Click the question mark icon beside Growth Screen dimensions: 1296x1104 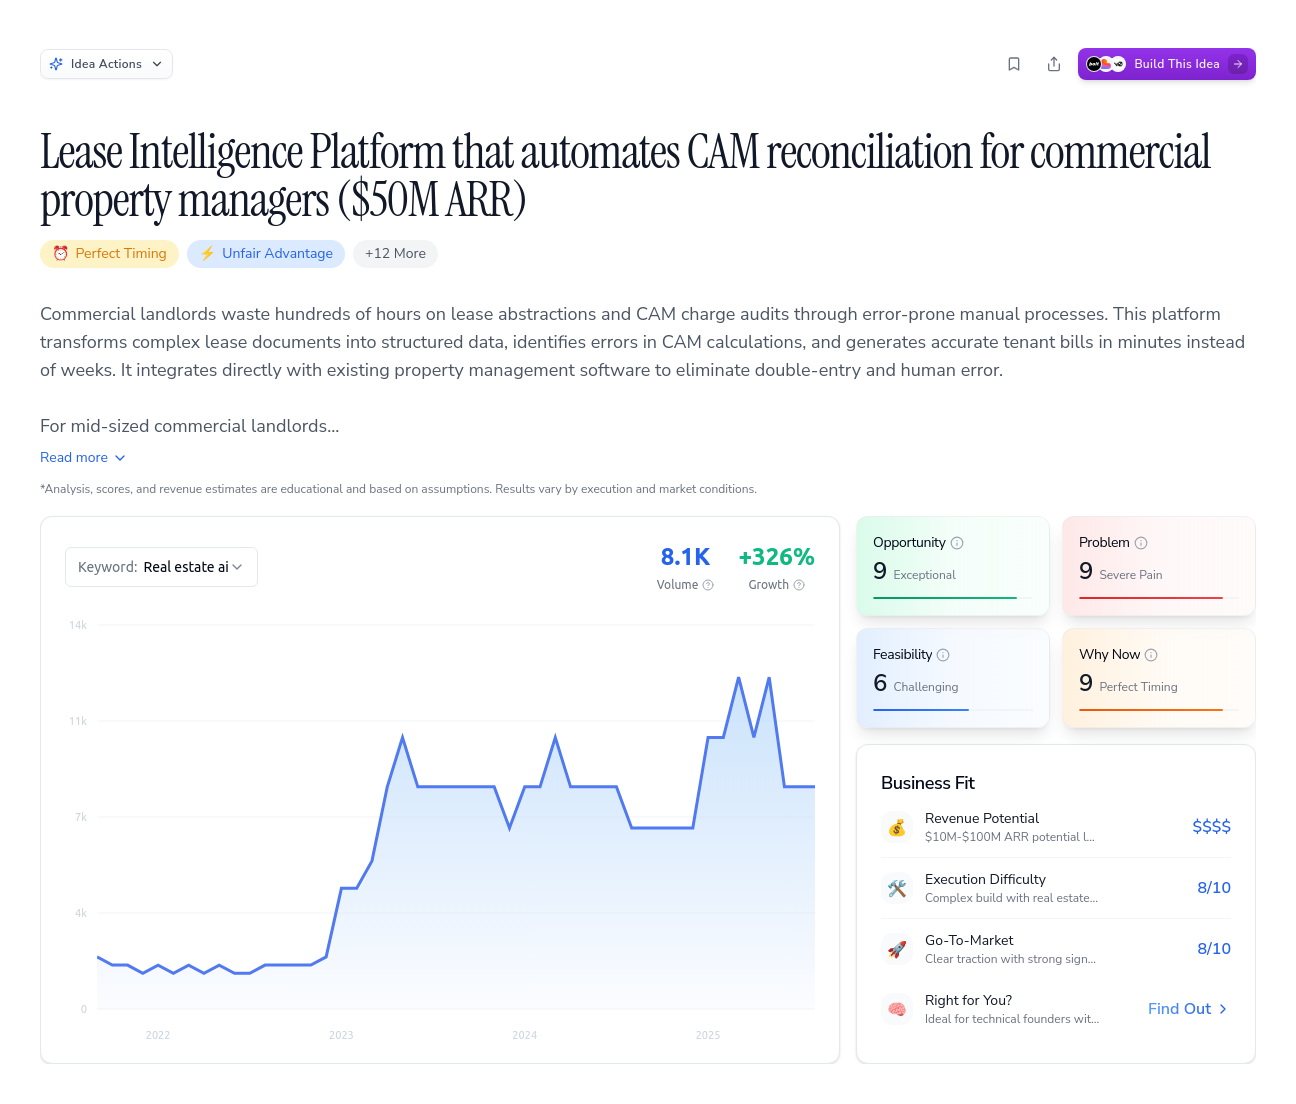pos(799,584)
